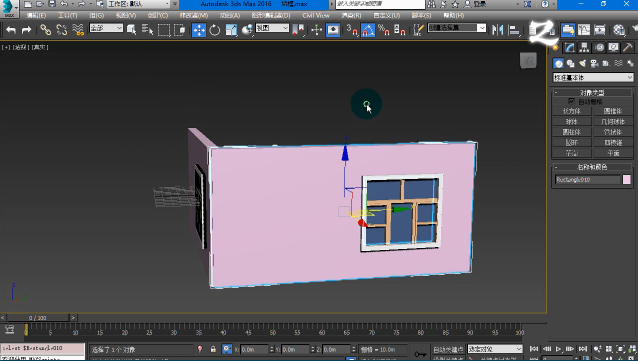
Task: Click the Align tool icon
Action: [514, 30]
